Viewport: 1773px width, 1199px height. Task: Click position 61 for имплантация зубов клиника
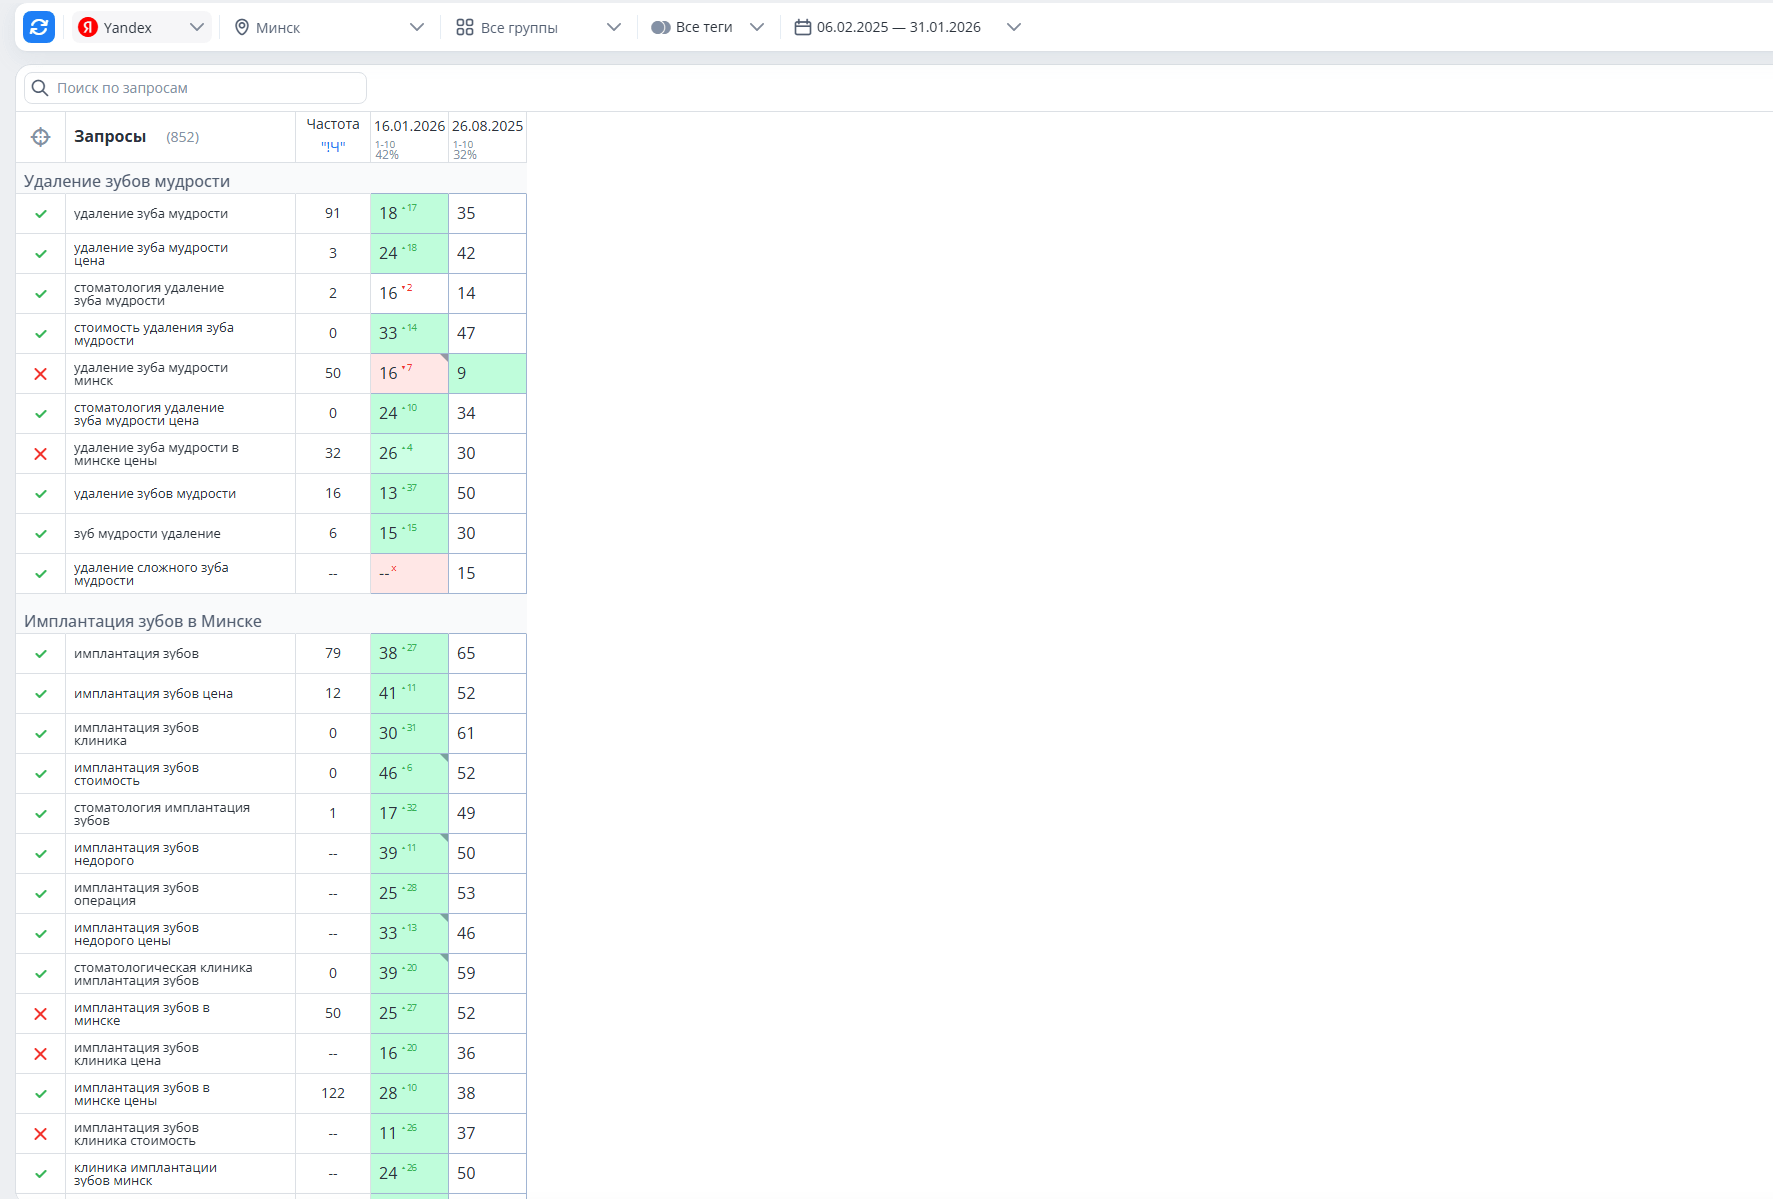tap(487, 734)
